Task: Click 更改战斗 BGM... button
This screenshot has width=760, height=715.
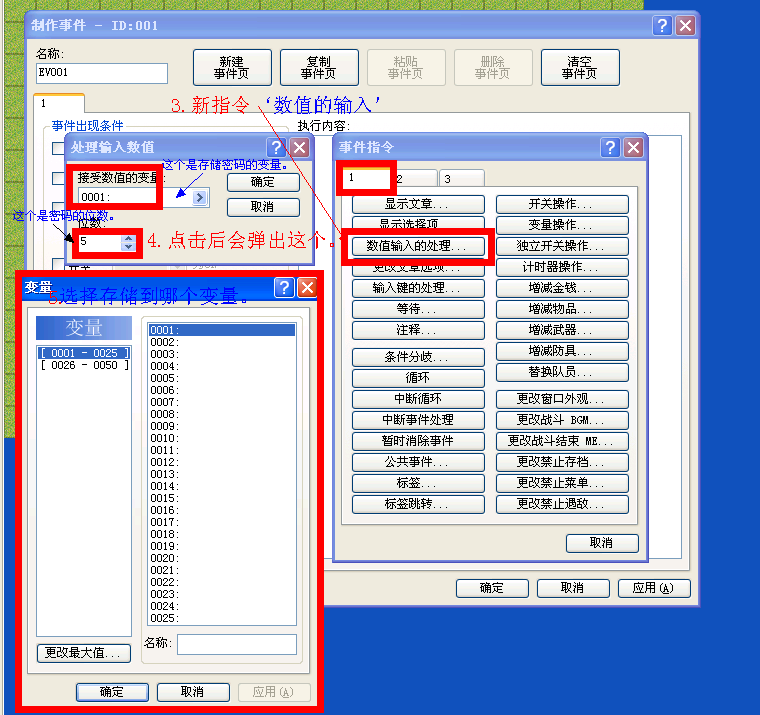Action: tap(562, 420)
